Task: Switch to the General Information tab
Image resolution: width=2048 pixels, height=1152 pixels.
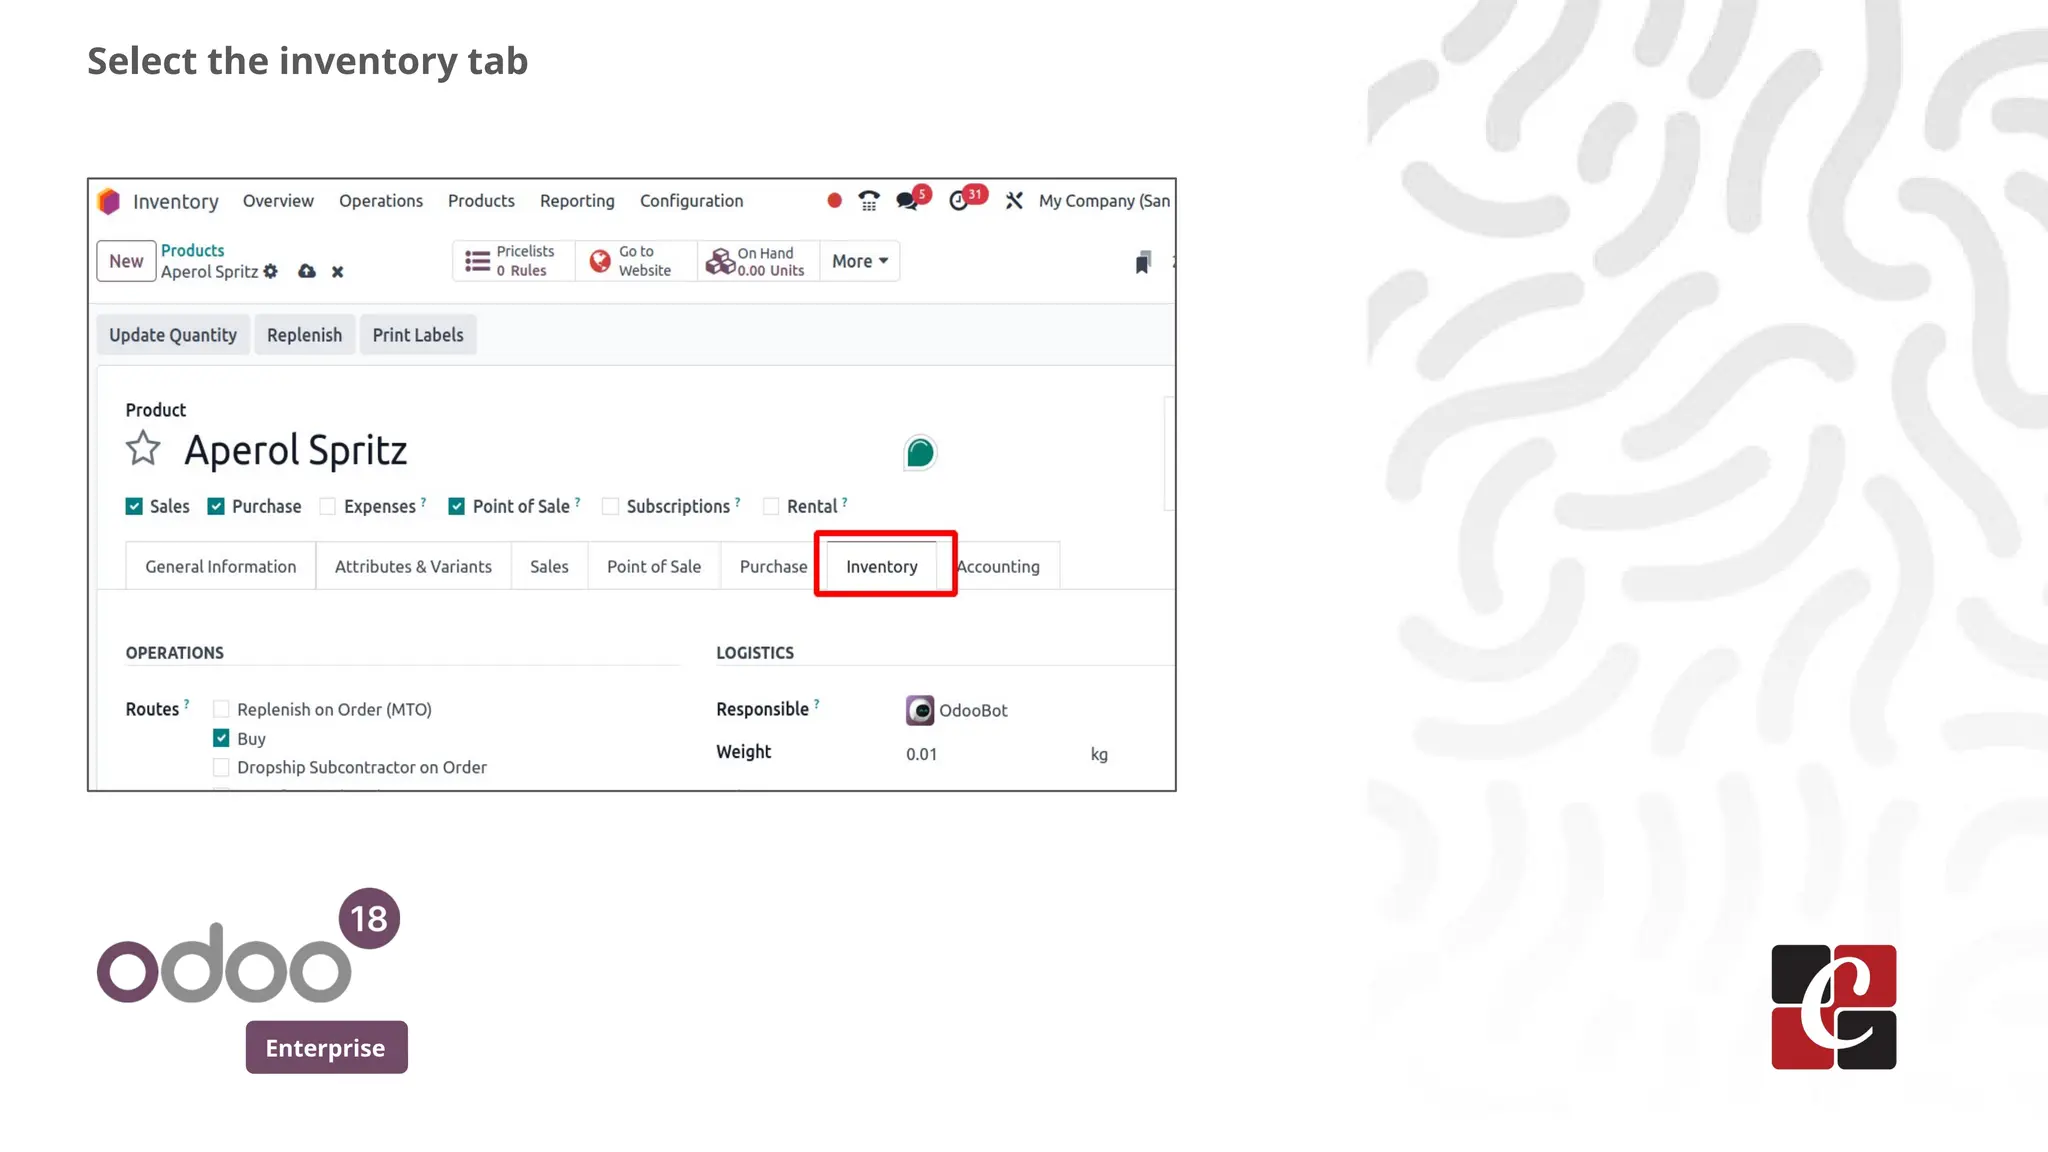Action: click(221, 566)
